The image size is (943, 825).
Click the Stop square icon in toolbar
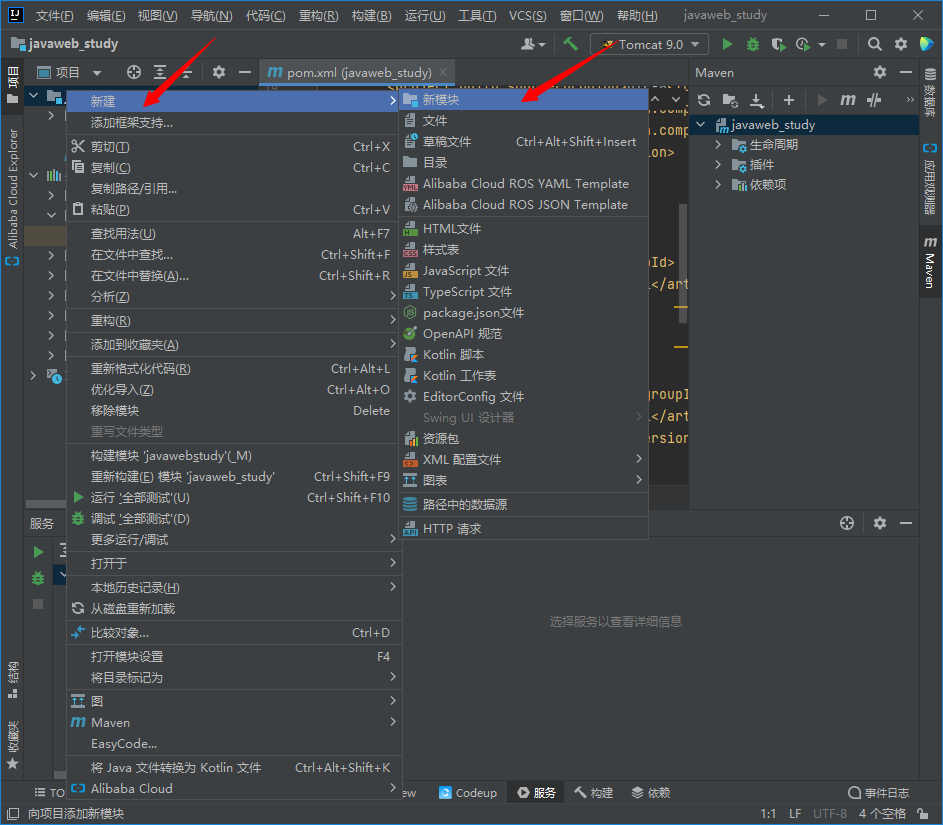[842, 44]
